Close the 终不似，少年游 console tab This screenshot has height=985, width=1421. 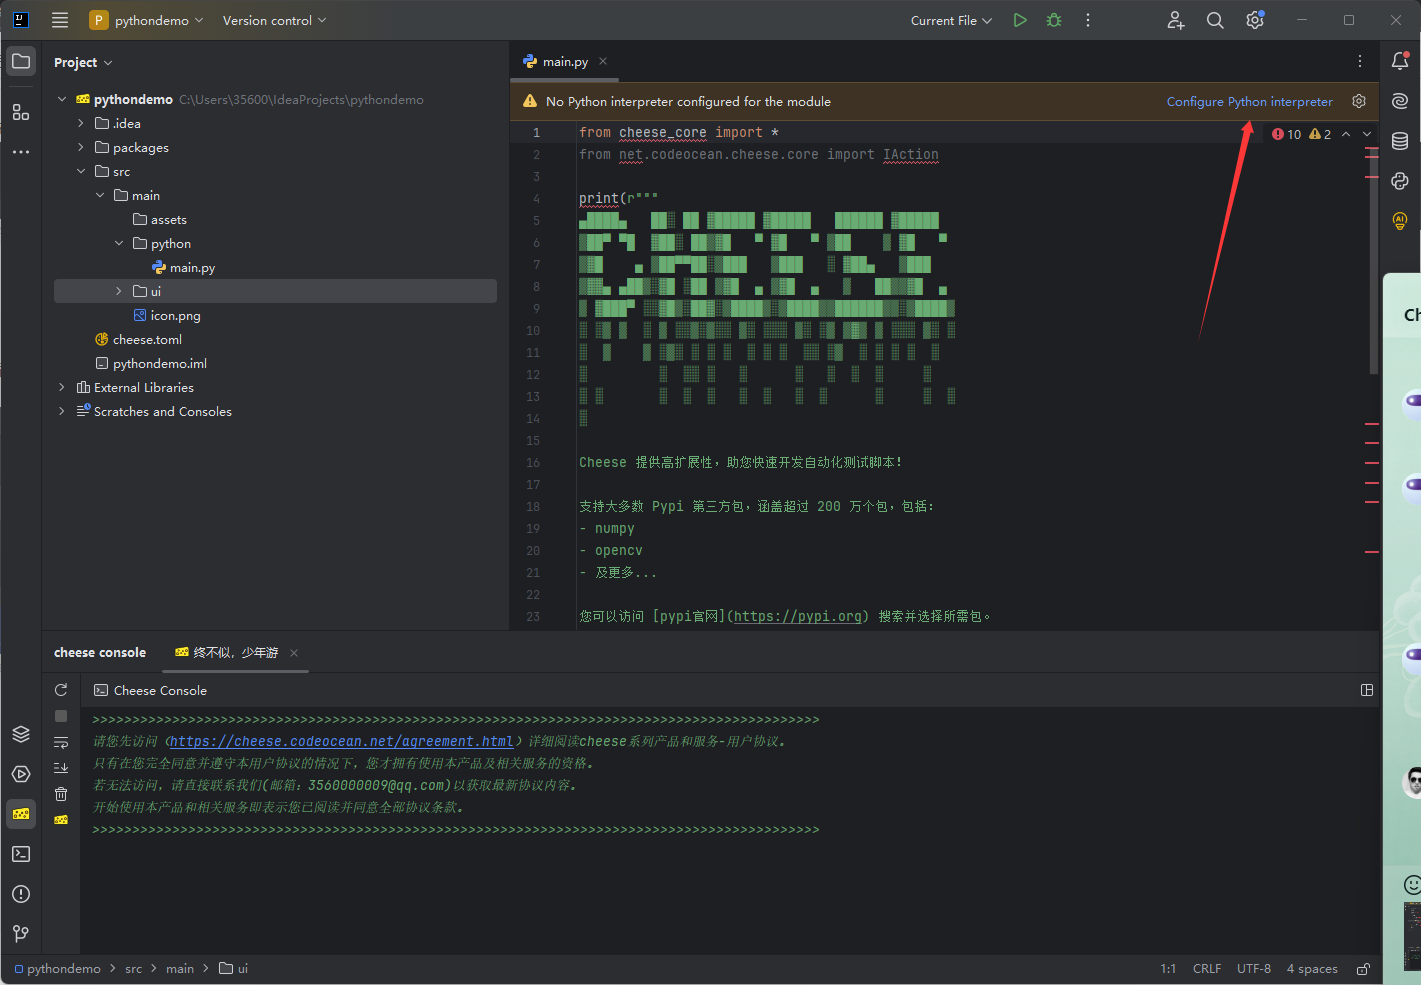point(294,653)
